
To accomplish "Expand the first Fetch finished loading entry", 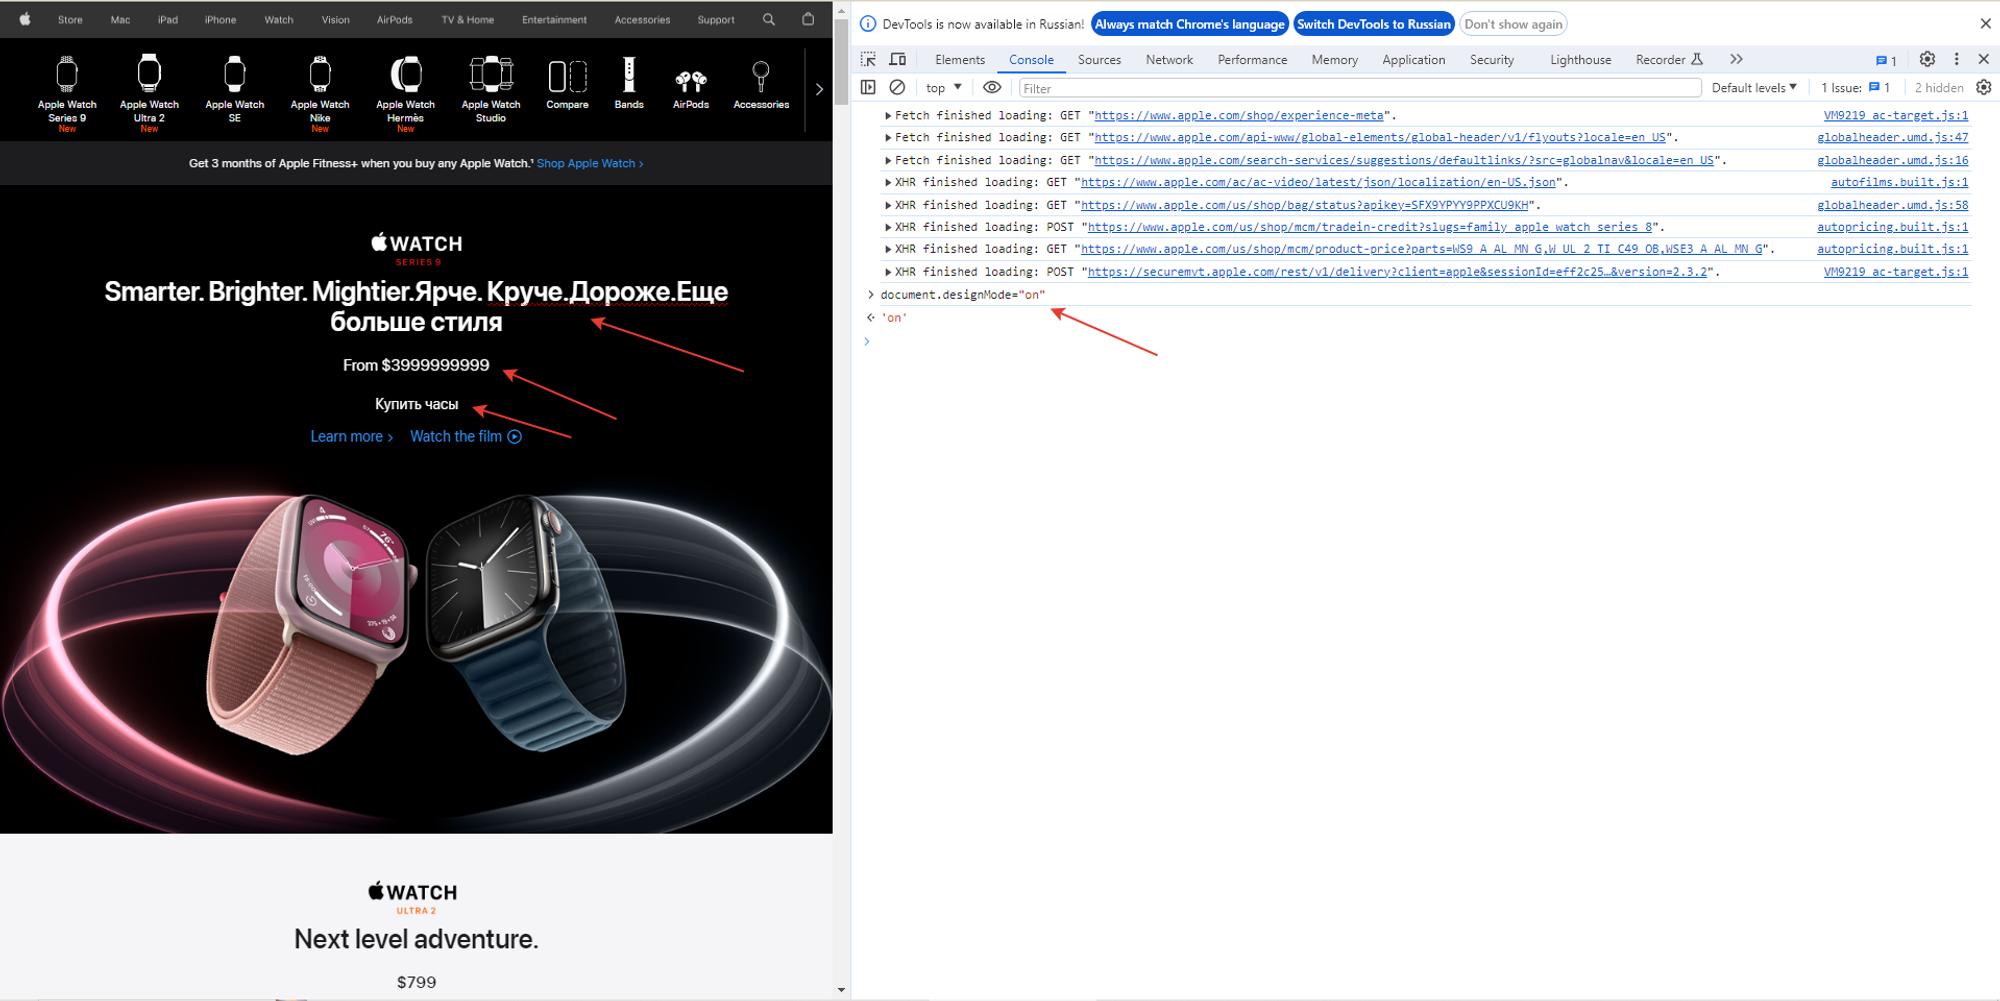I will tap(887, 116).
